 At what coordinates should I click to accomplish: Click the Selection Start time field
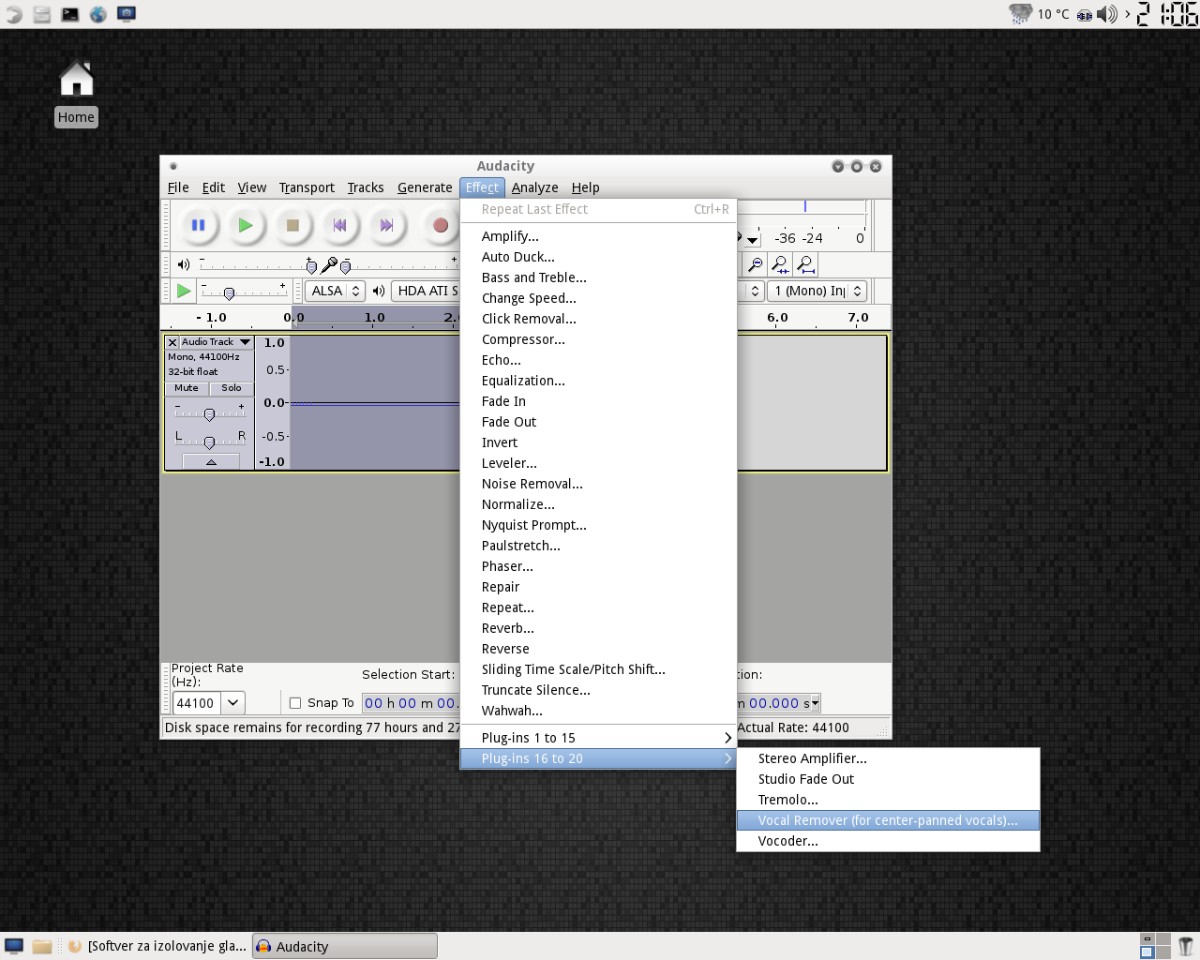point(410,703)
